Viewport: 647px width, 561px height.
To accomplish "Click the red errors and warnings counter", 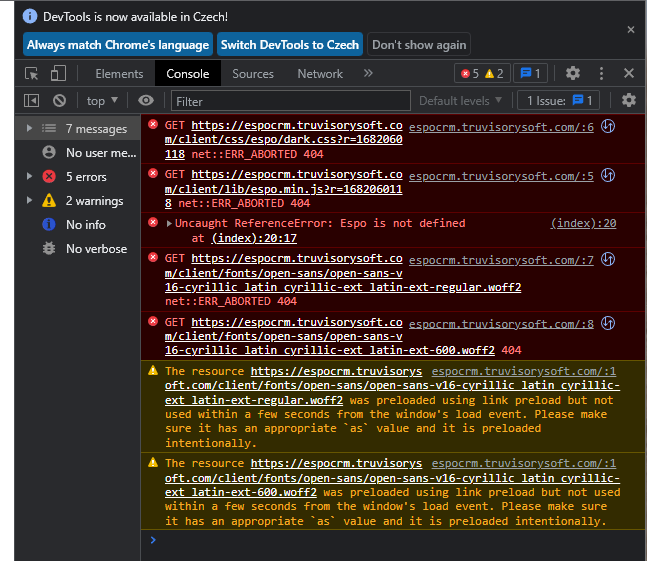I will point(480,73).
